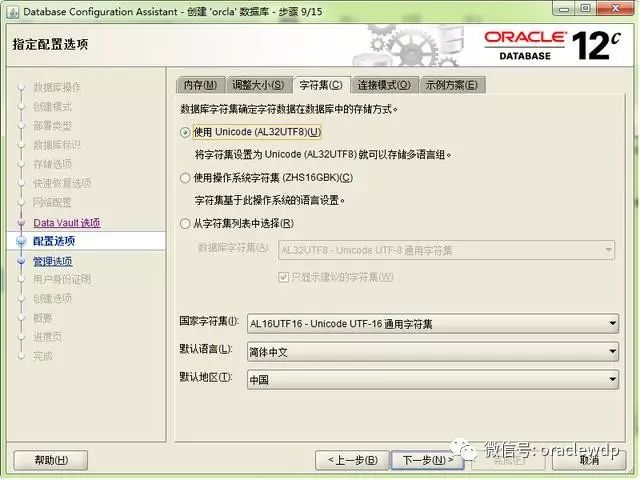640x480 pixels.
Task: Click the 数据库操作 step
Action: [x=57, y=87]
